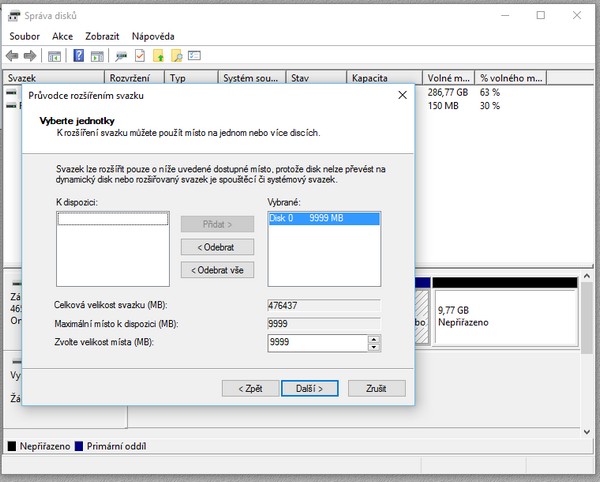Click the < Odebrat vše button

pyautogui.click(x=217, y=269)
